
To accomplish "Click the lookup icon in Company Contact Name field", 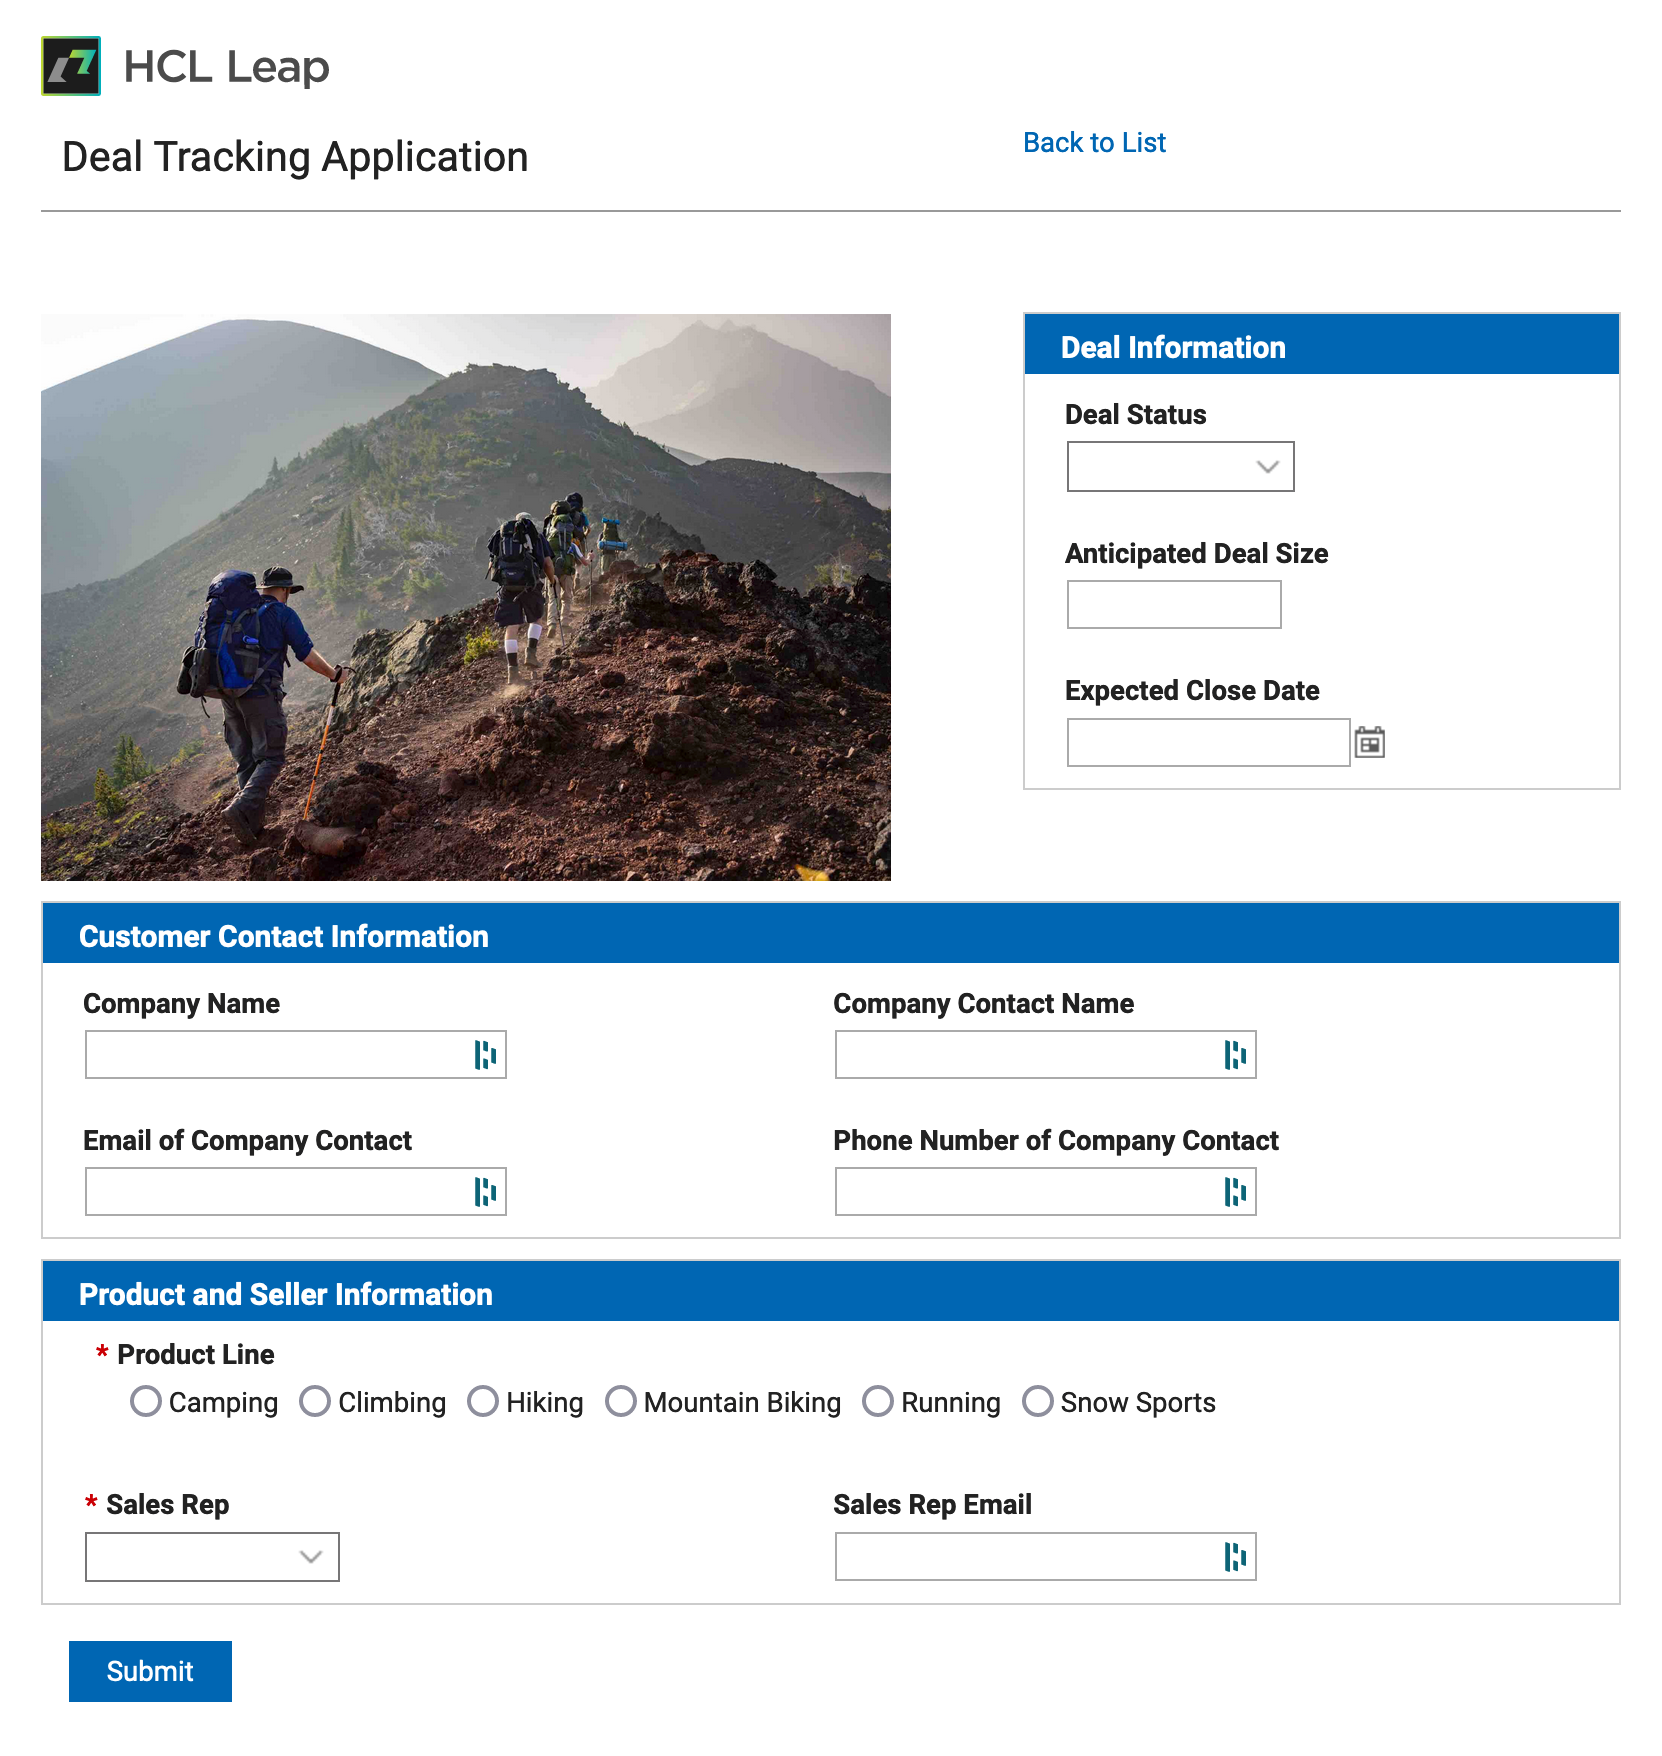I will tap(1235, 1054).
